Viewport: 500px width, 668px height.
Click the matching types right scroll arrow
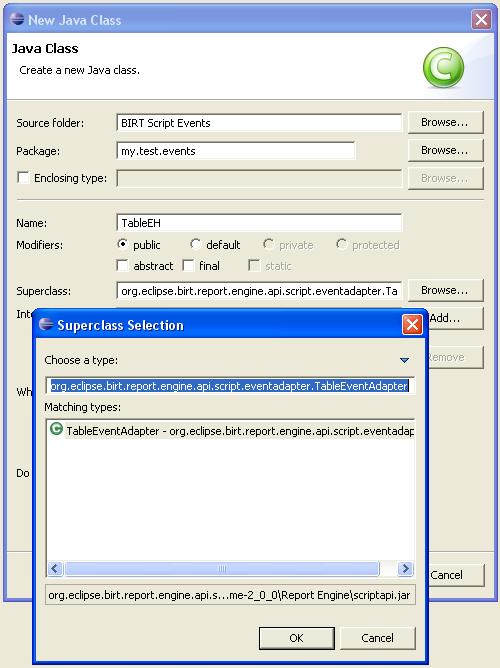pyautogui.click(x=405, y=568)
